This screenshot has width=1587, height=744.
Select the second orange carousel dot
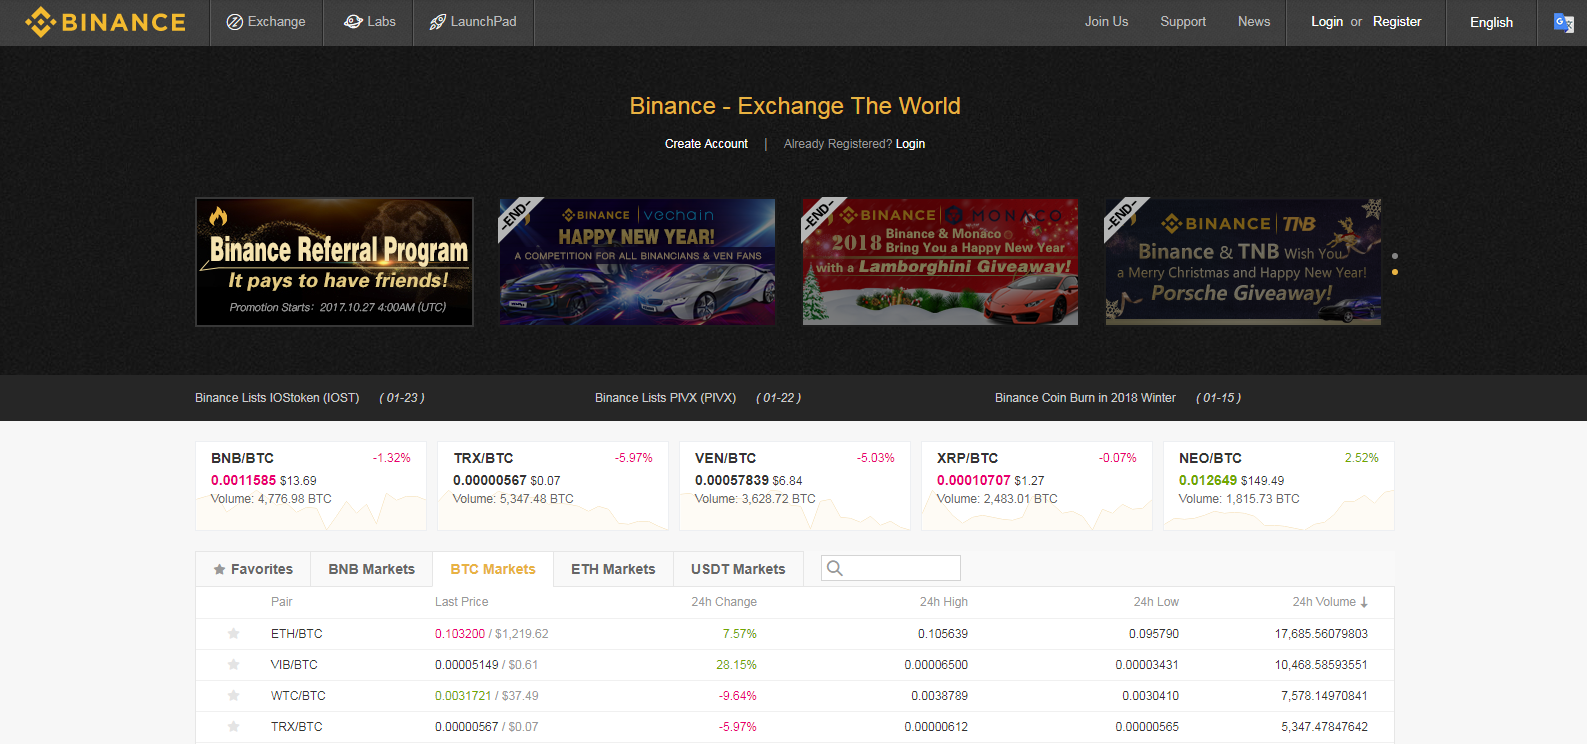1395,272
